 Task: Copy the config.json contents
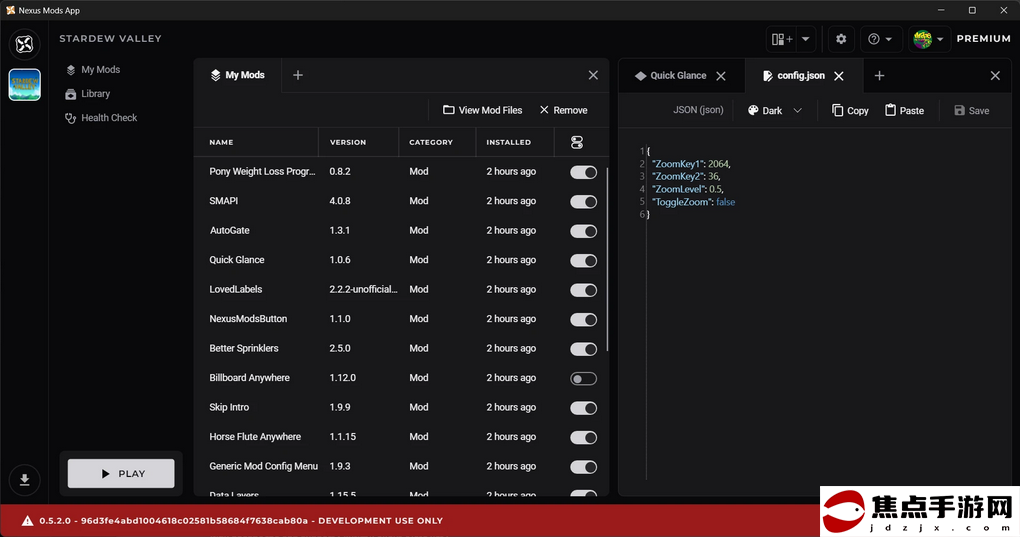point(850,111)
